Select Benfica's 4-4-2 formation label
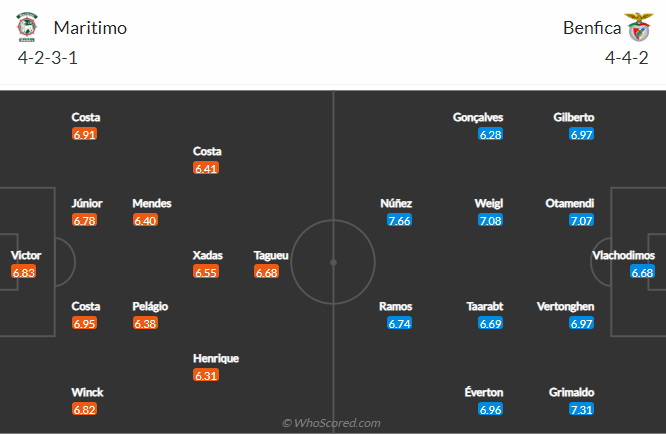This screenshot has width=666, height=434. tap(627, 57)
